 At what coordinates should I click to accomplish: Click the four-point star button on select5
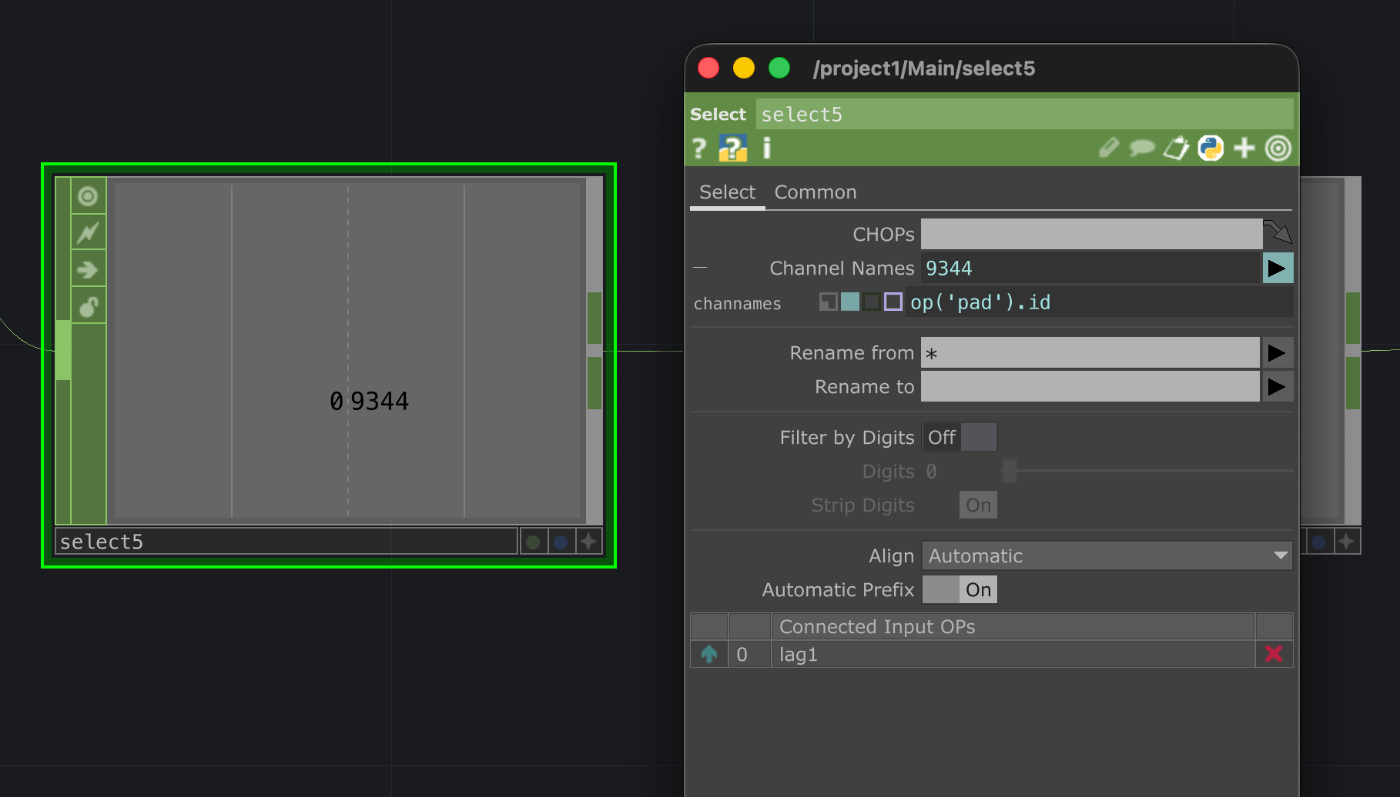click(589, 542)
